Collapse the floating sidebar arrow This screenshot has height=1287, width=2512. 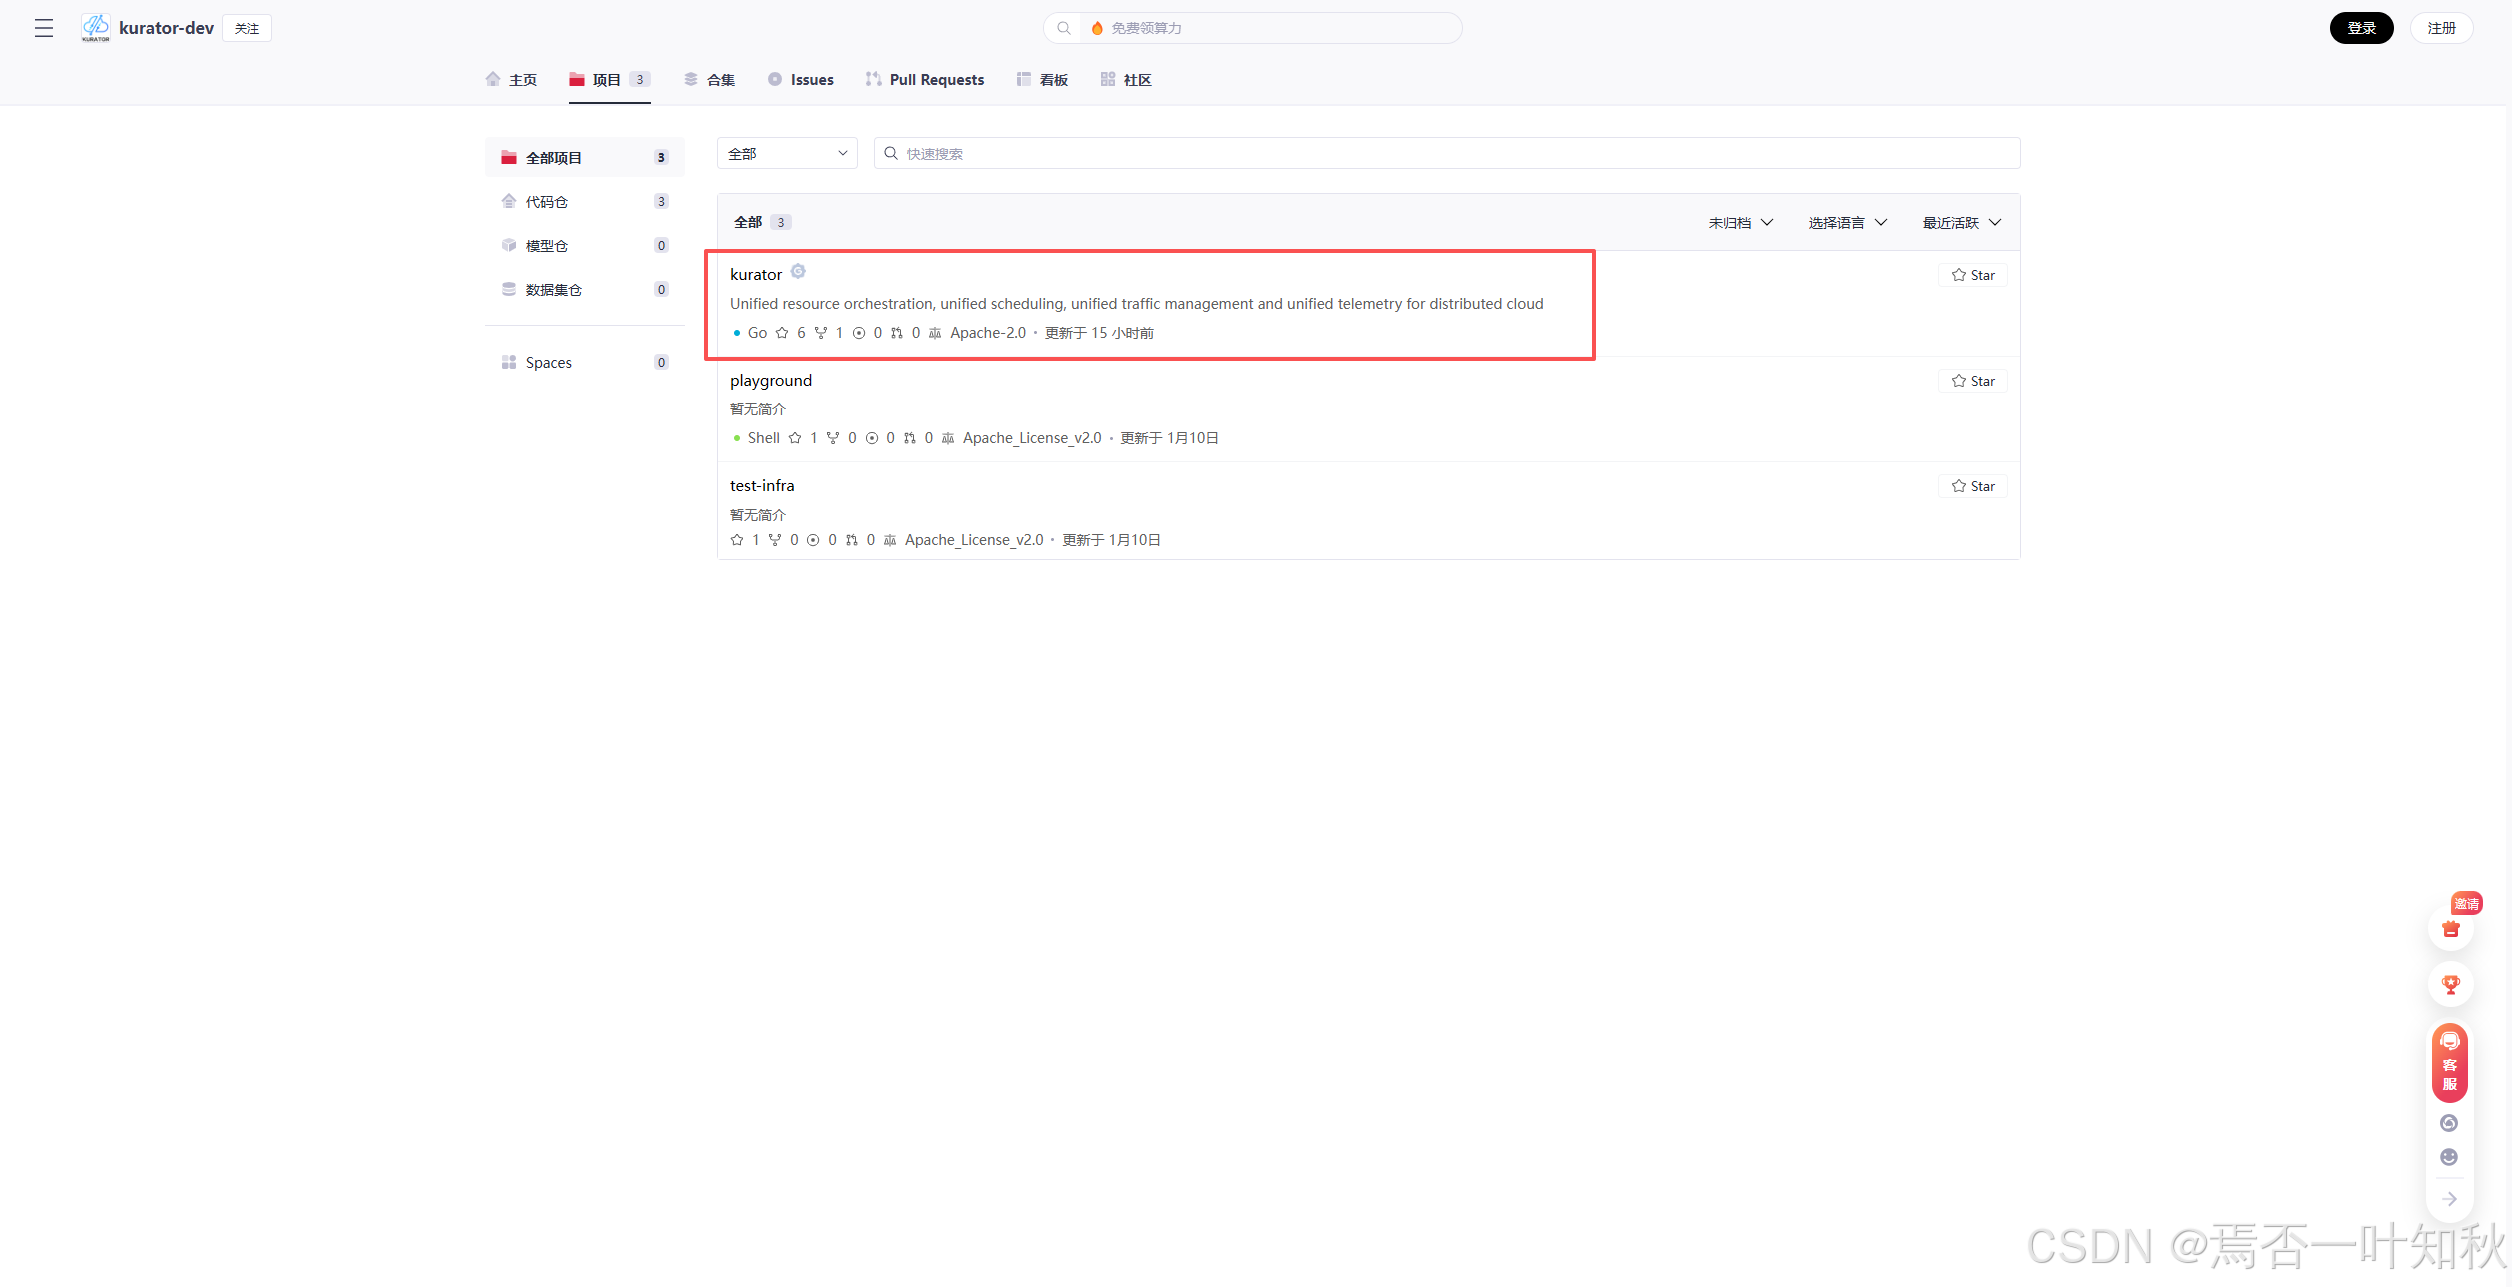point(2449,1199)
